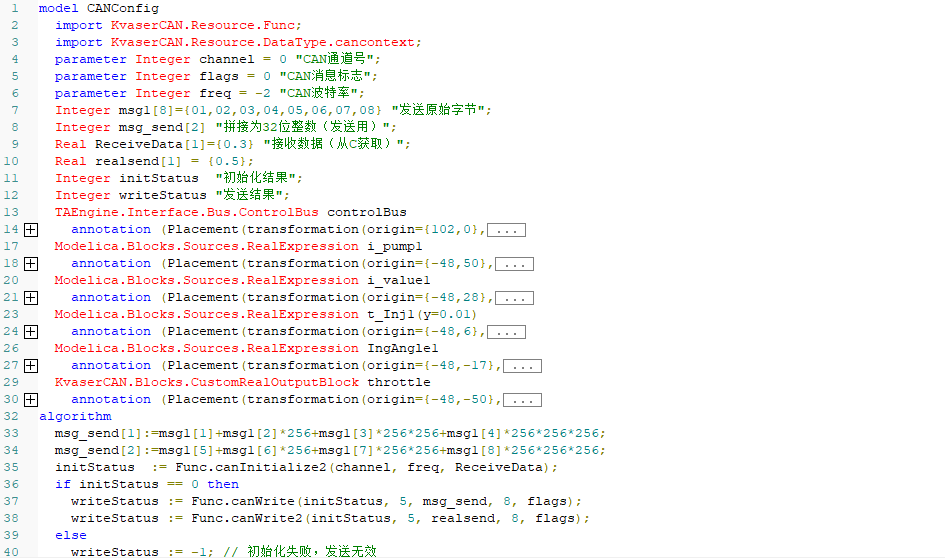Click the 'msg1[8]' array declaration
Image resolution: width=945 pixels, height=558 pixels.
point(147,110)
